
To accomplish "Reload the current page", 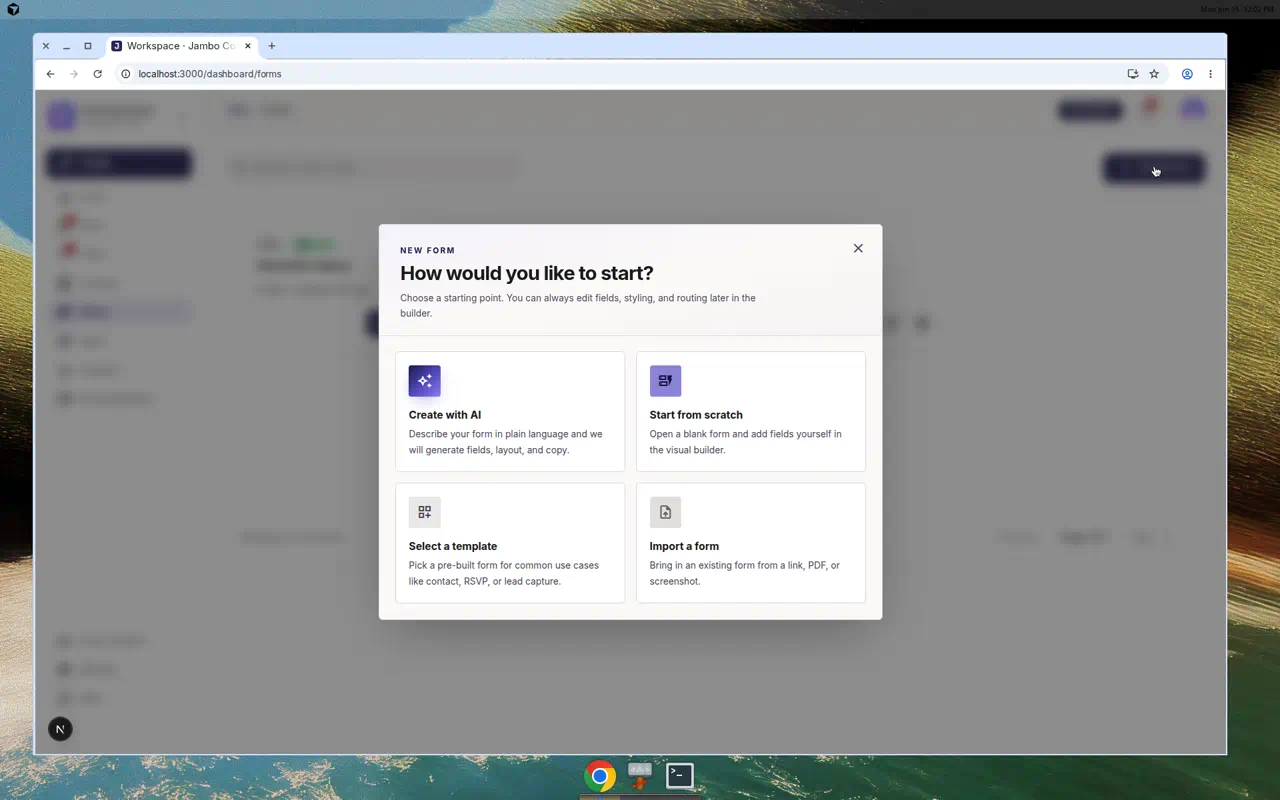I will (x=97, y=74).
